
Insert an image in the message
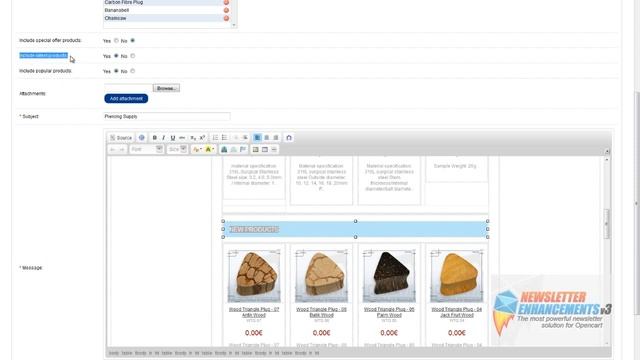(x=256, y=150)
